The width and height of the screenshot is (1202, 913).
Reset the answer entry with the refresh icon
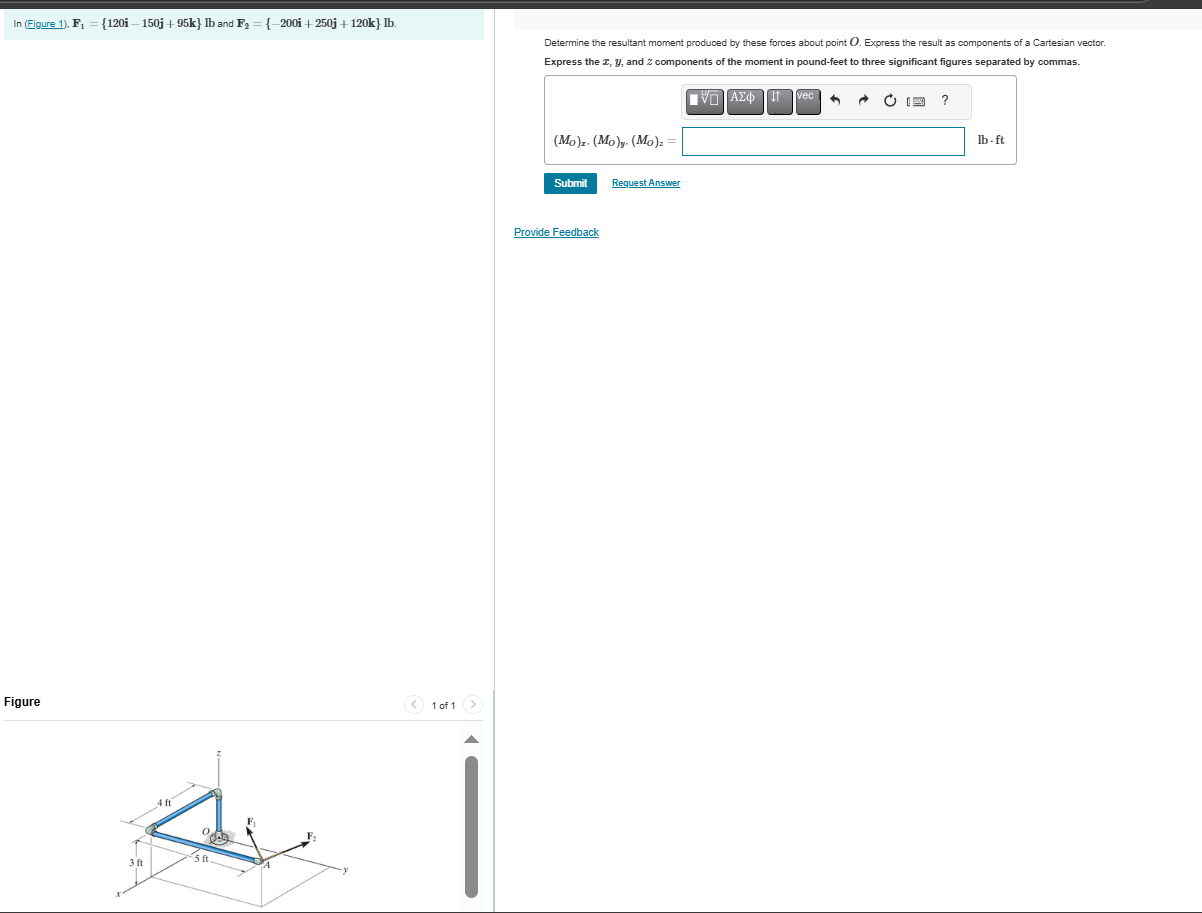pyautogui.click(x=890, y=100)
